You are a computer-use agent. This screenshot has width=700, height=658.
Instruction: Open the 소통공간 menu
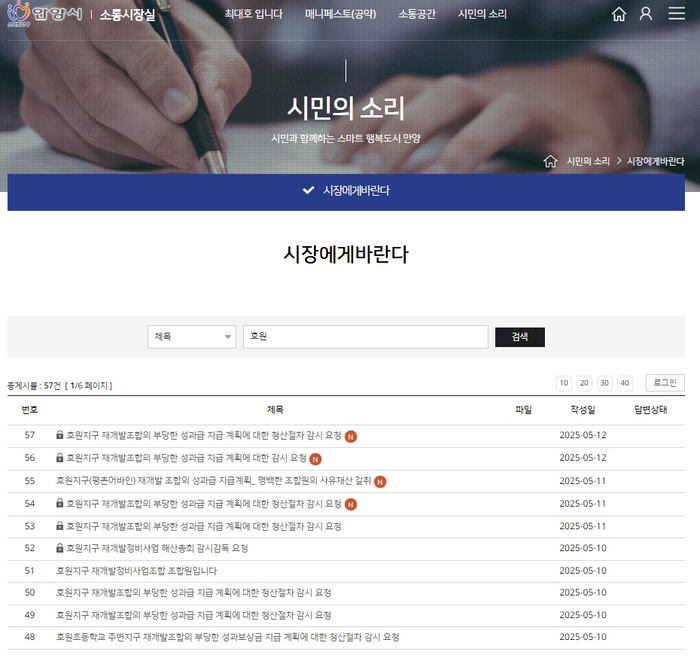pyautogui.click(x=417, y=14)
